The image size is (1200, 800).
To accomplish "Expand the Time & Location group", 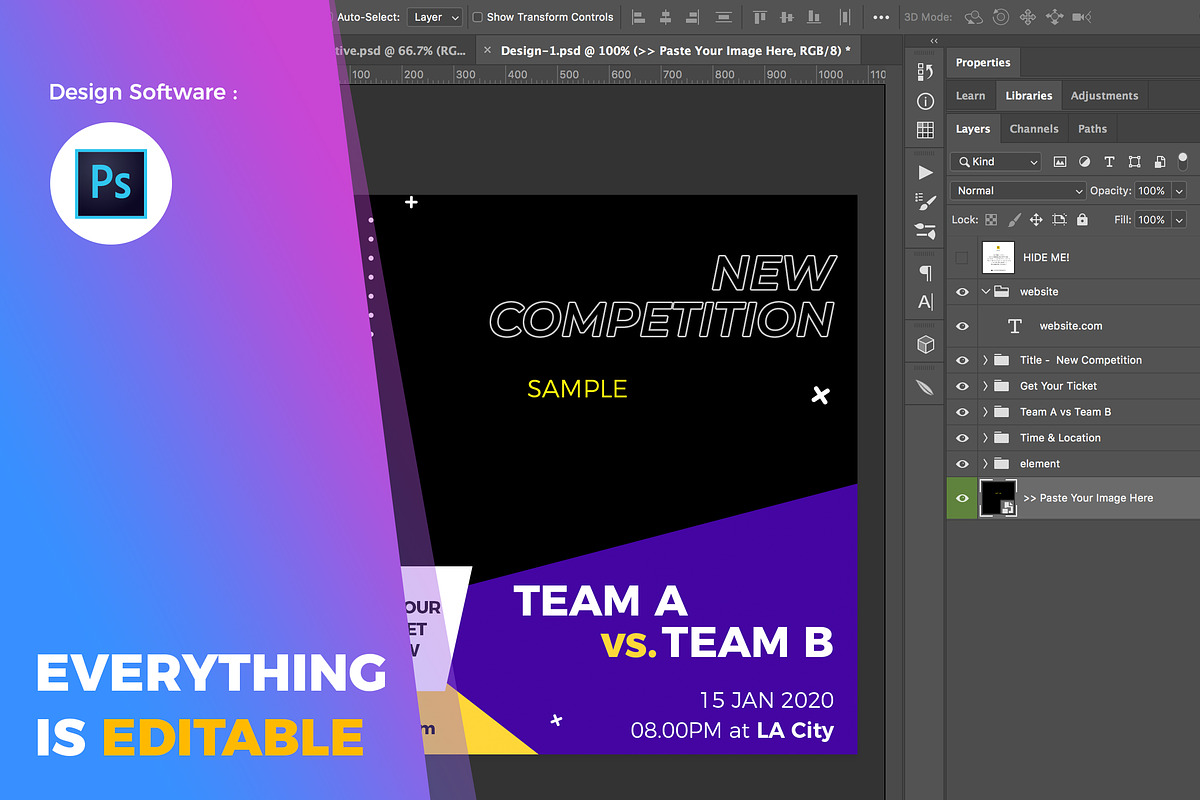I will tap(985, 438).
